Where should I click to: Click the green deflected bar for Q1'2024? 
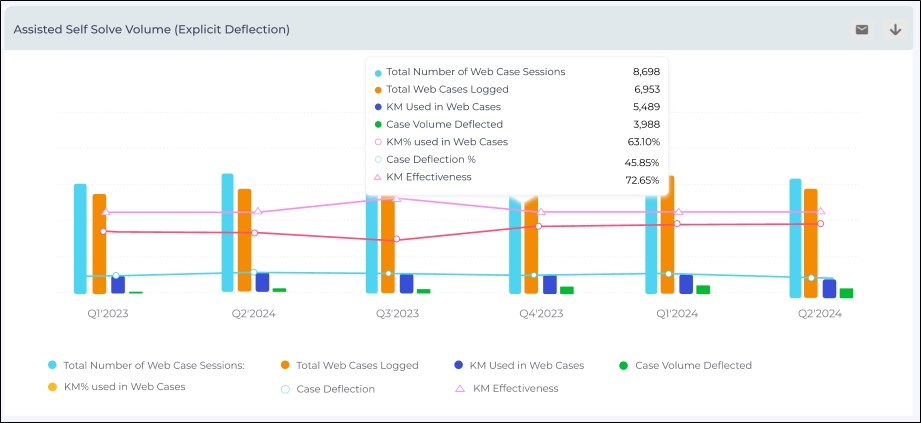click(x=703, y=290)
